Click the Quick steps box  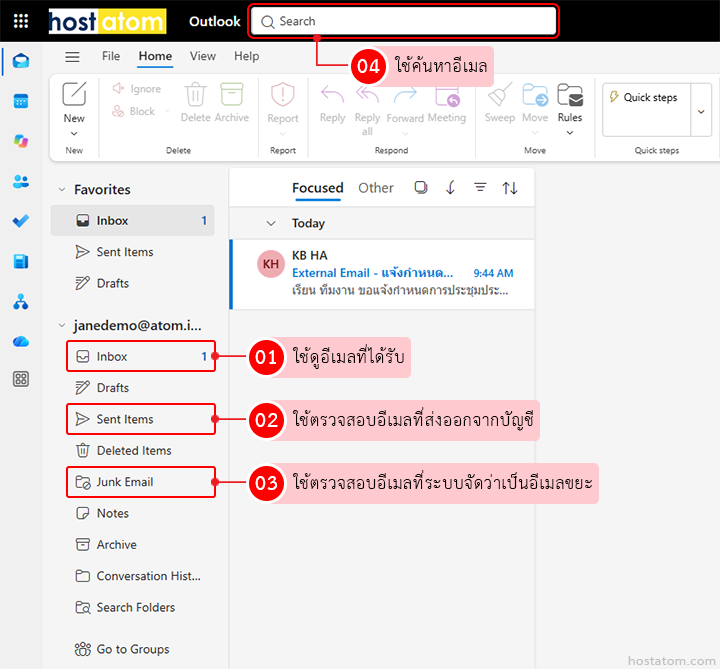[647, 110]
